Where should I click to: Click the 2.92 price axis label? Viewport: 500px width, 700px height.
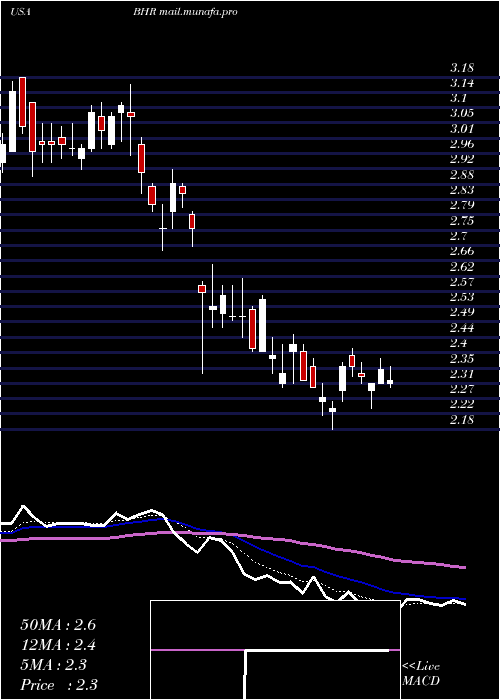[x=462, y=160]
